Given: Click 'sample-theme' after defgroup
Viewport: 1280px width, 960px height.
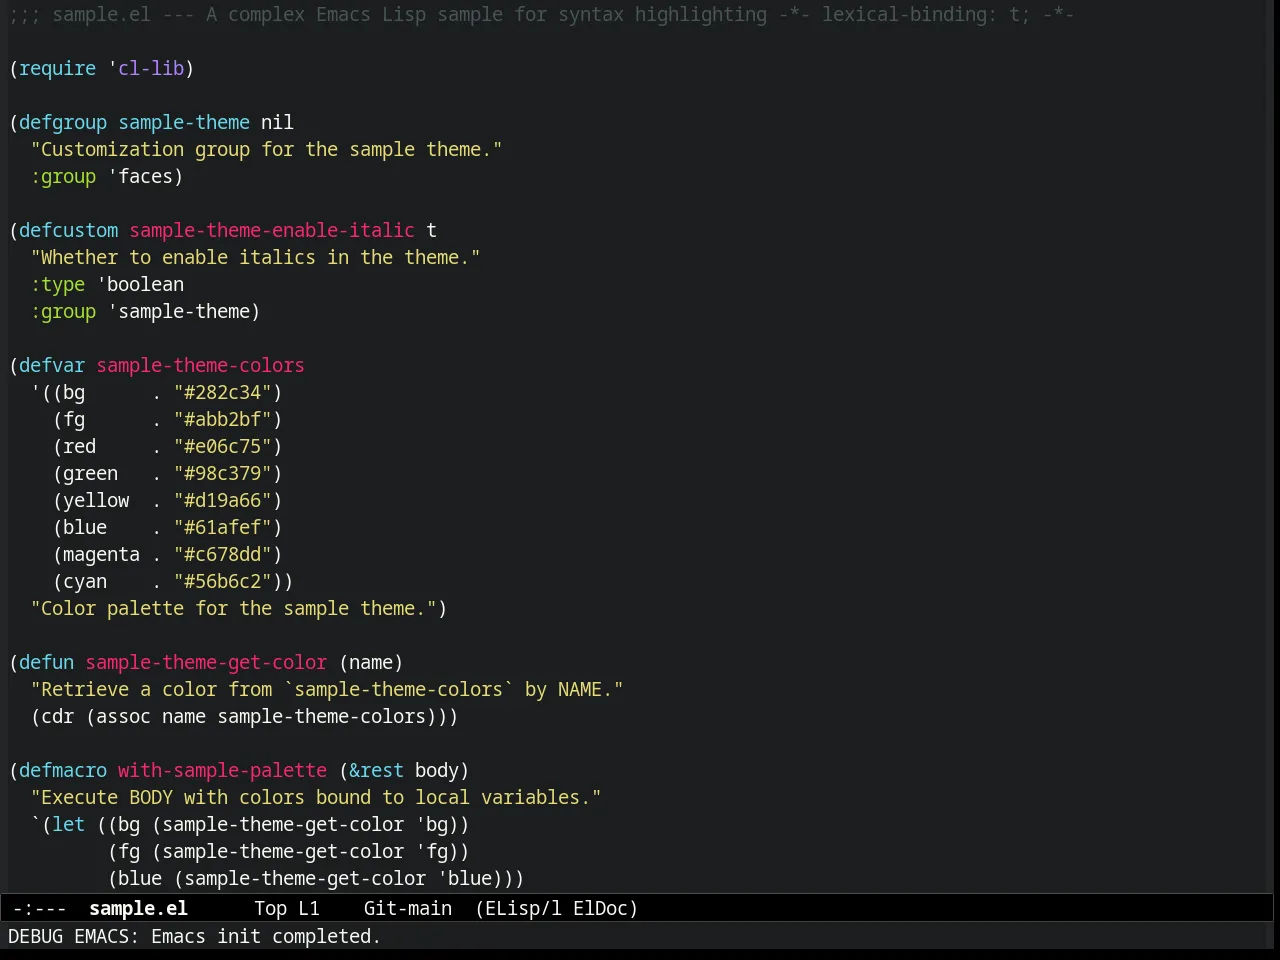Looking at the screenshot, I should (x=184, y=122).
